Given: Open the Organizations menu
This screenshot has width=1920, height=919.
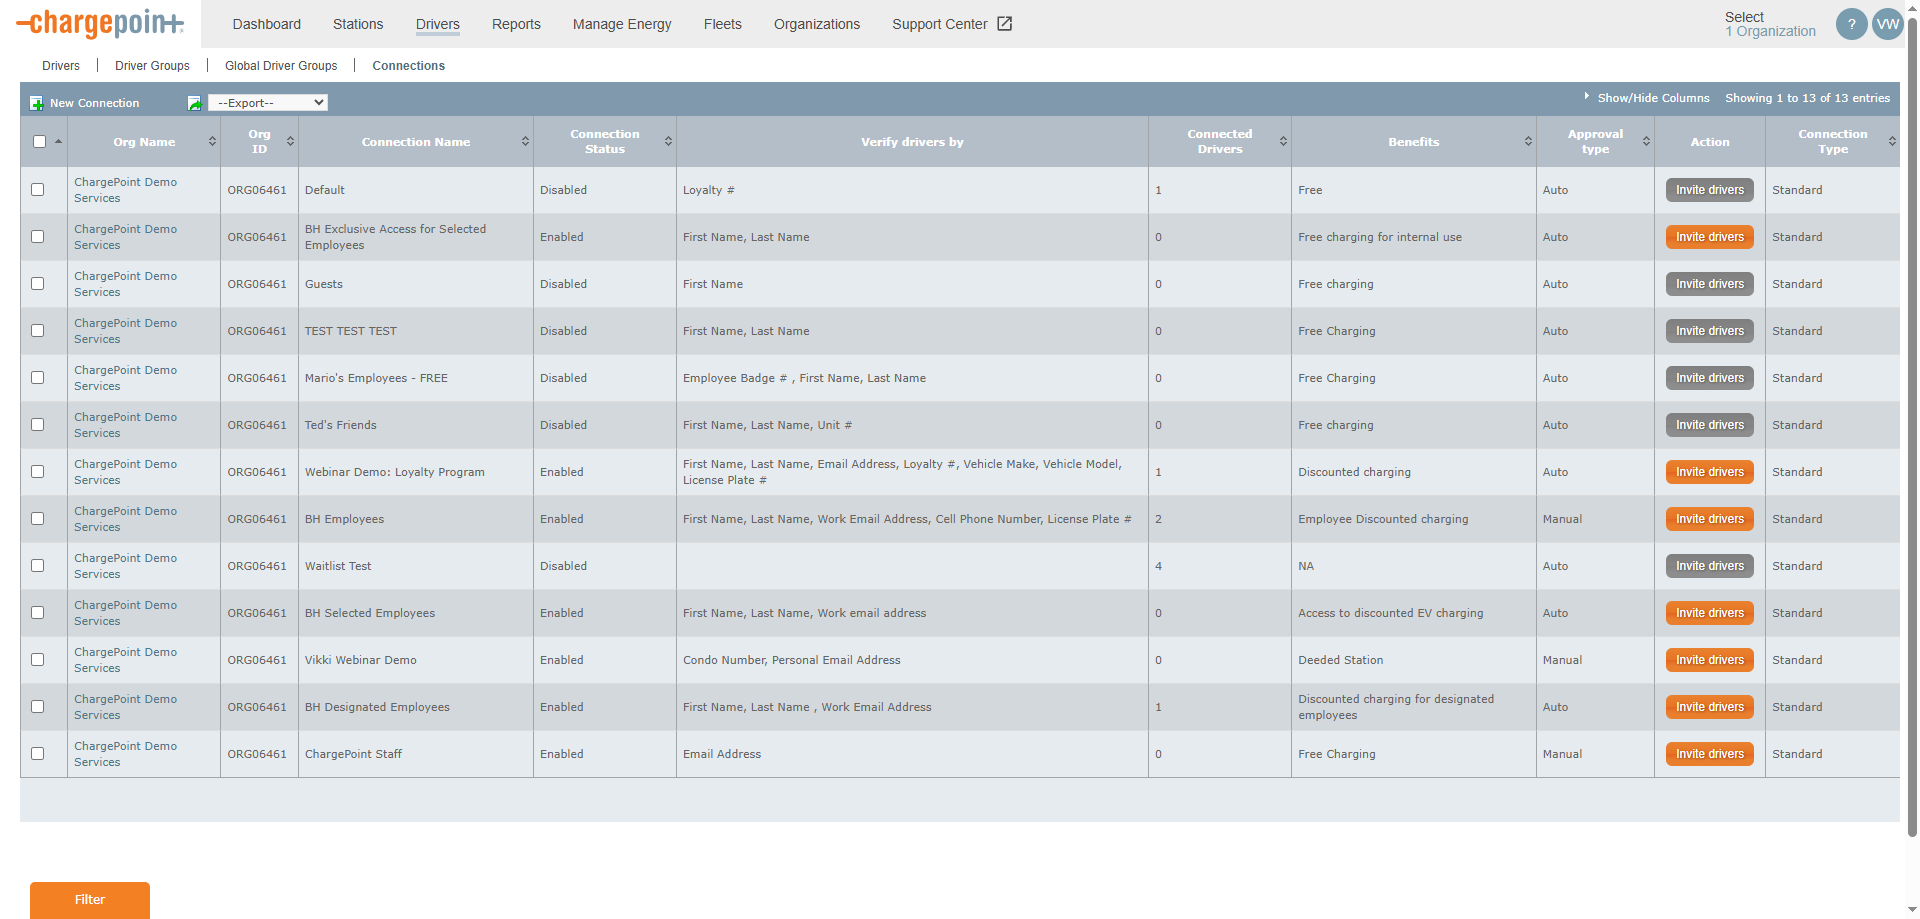Looking at the screenshot, I should 817,24.
